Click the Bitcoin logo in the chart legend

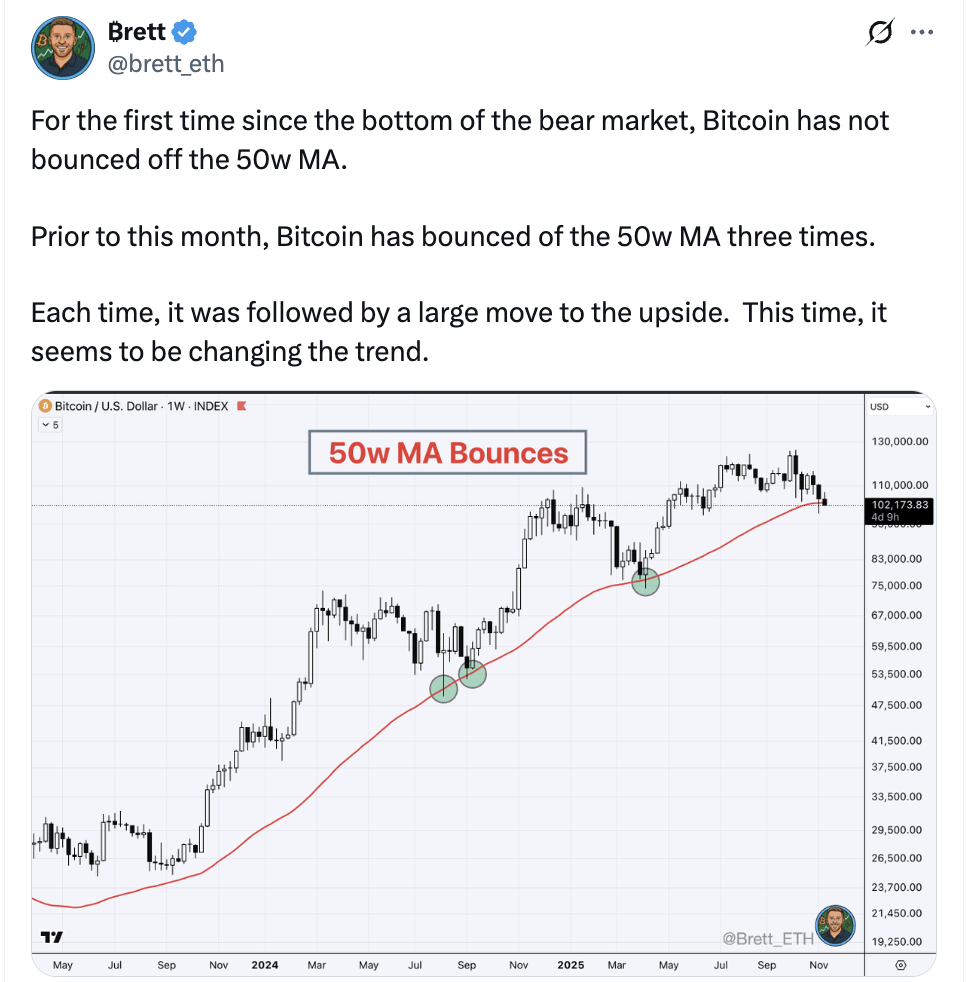(x=46, y=407)
